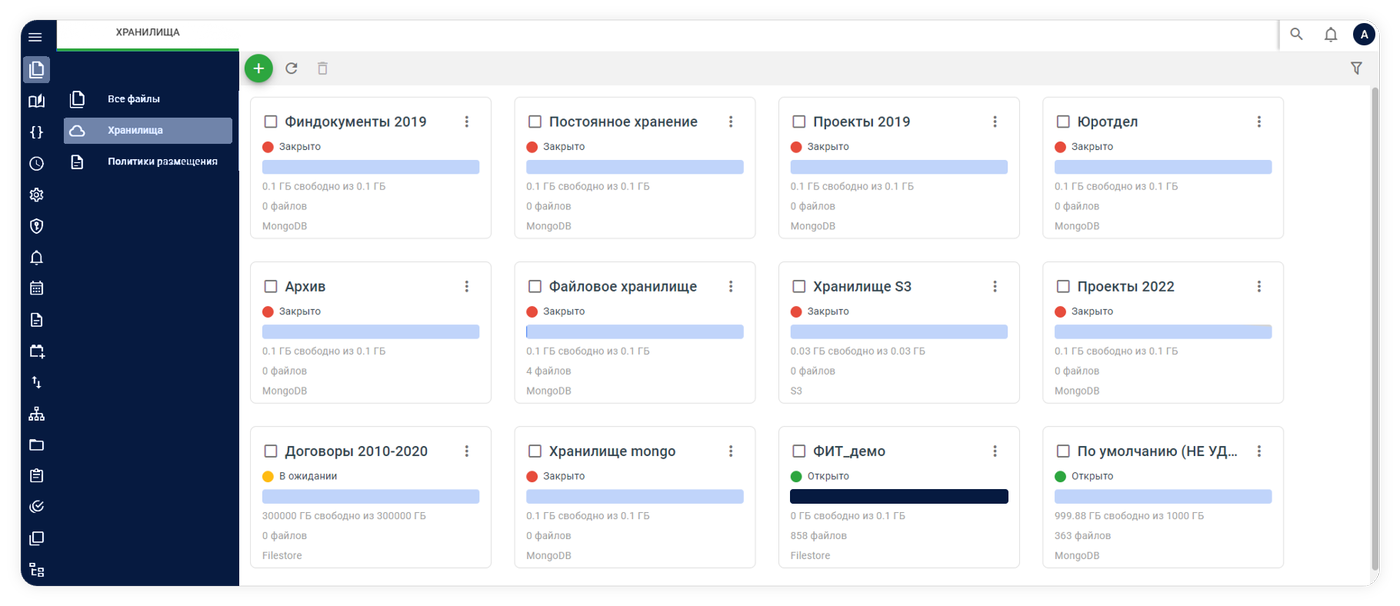Image resolution: width=1400 pixels, height=606 pixels.
Task: Open the filter funnel icon
Action: click(1356, 68)
